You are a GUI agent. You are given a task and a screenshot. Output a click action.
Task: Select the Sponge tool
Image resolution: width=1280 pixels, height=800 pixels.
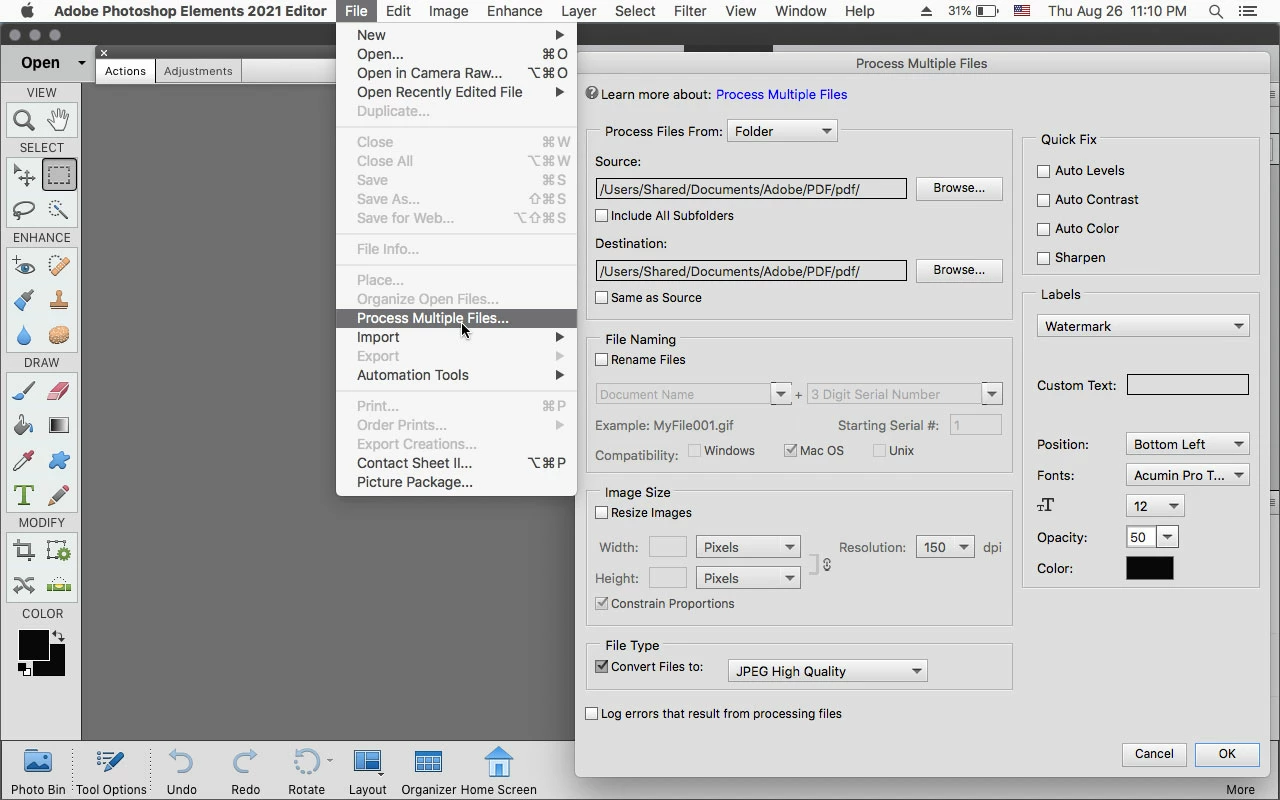point(59,335)
